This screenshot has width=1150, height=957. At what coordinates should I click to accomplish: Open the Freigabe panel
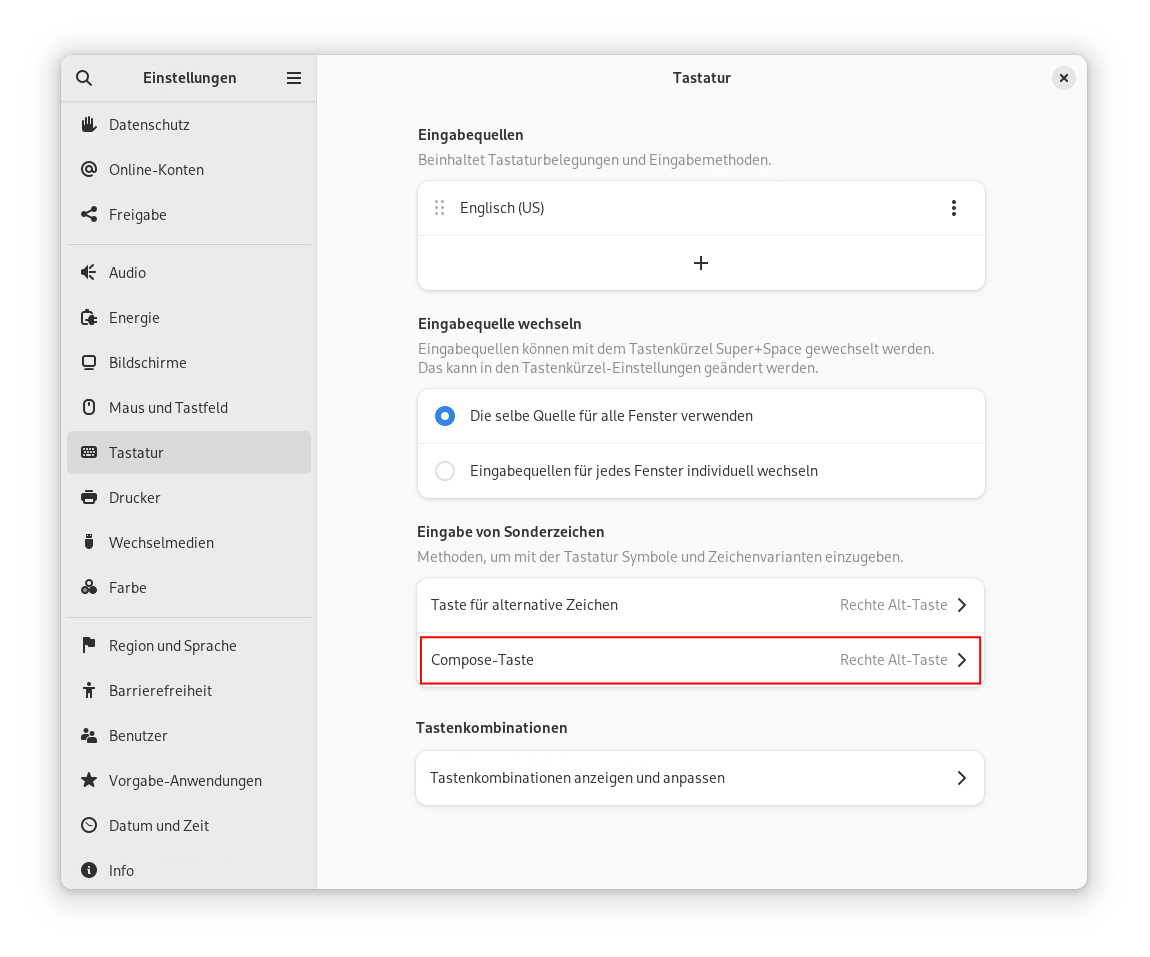pos(189,214)
